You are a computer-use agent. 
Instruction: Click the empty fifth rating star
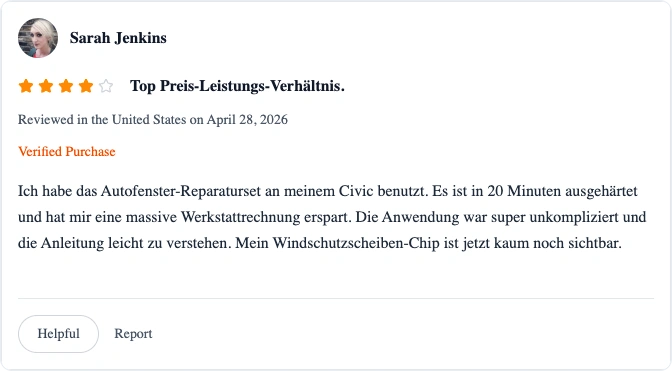coord(106,86)
